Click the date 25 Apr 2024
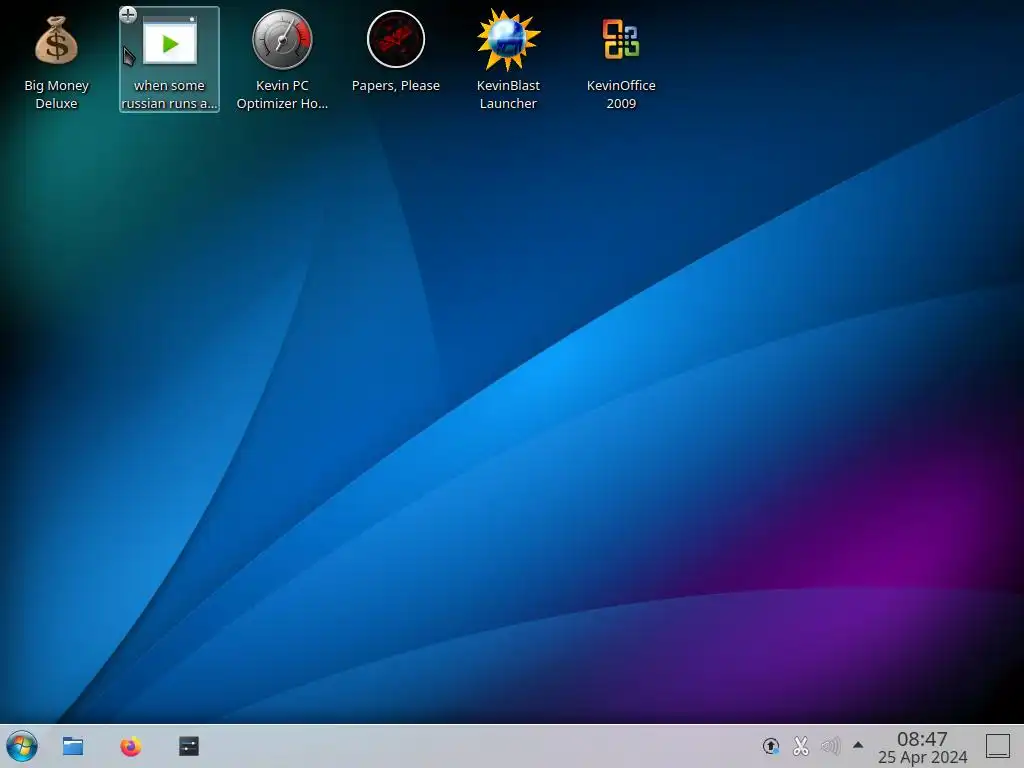 pyautogui.click(x=922, y=757)
